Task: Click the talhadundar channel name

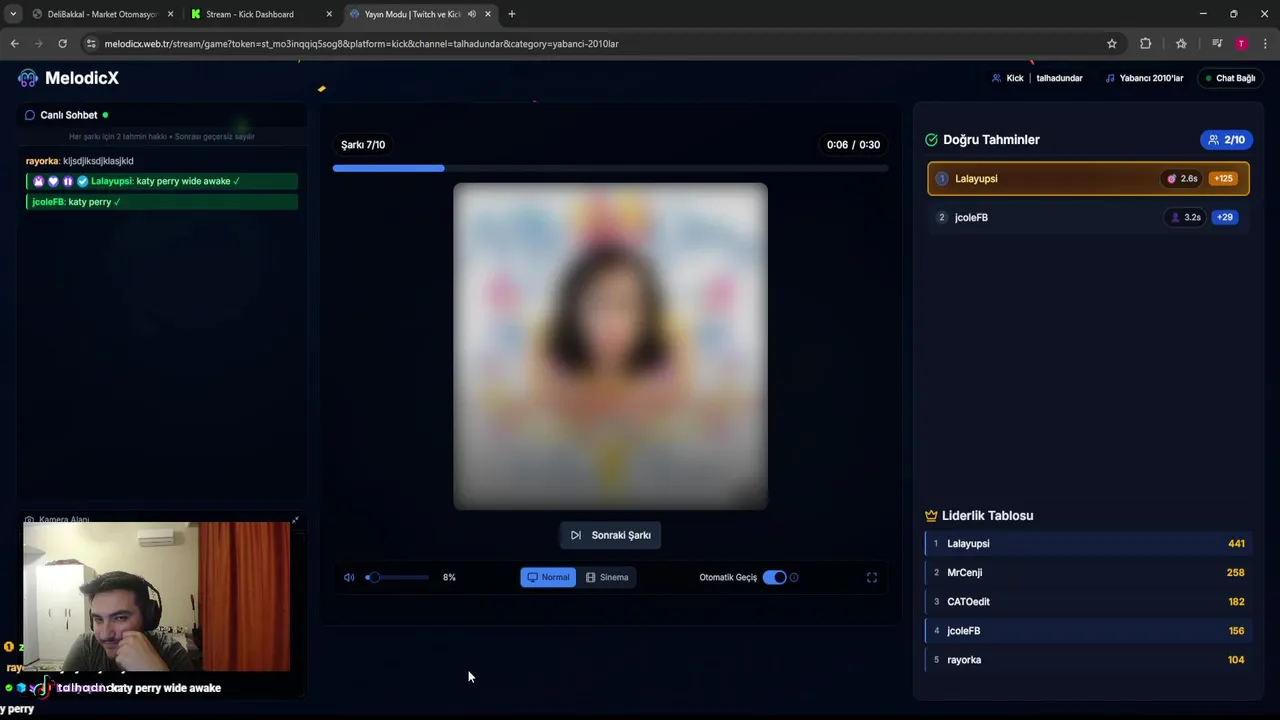Action: point(1059,78)
